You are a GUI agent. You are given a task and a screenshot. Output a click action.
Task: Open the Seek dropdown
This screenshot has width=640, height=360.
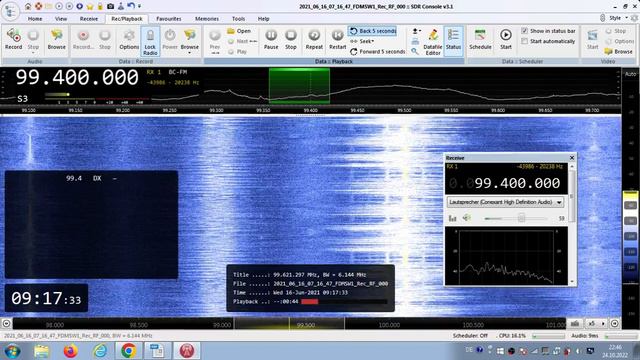coord(362,41)
